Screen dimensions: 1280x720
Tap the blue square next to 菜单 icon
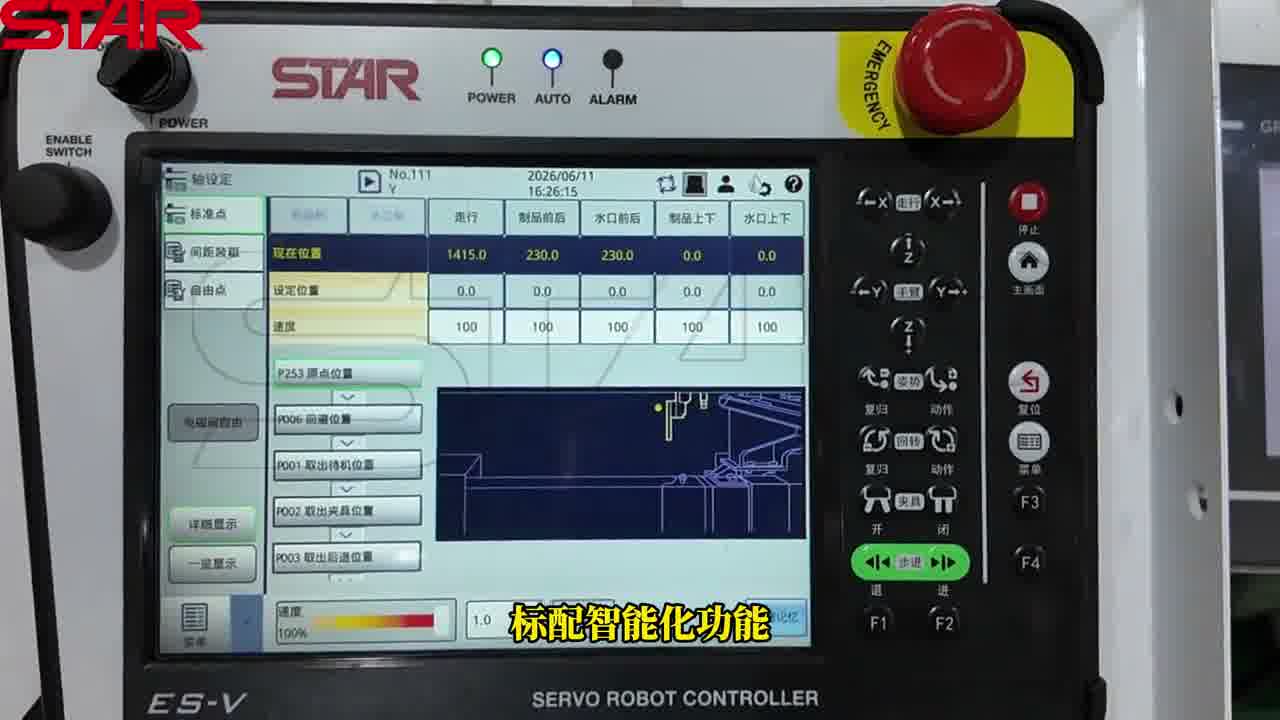tap(247, 621)
